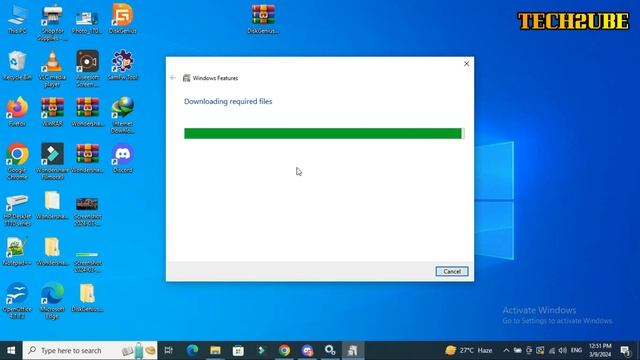Viewport: 640px width, 360px height.
Task: Click the back arrow in Windows Features dialog
Action: coord(173,78)
